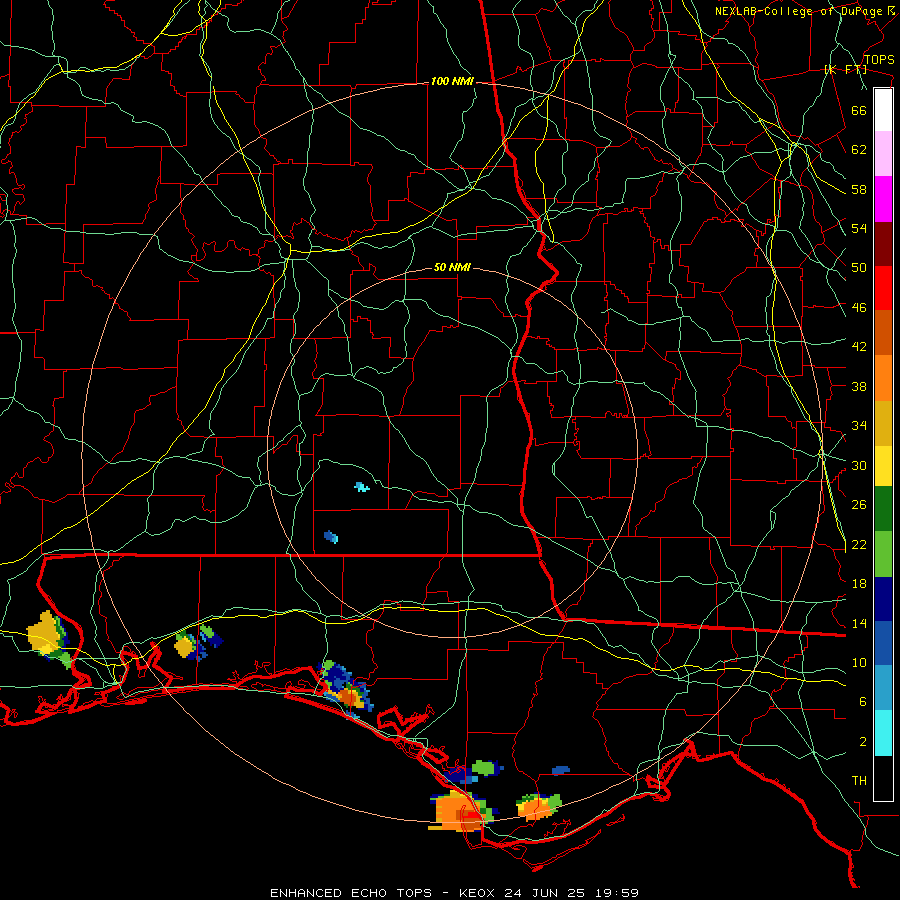This screenshot has height=900, width=900.
Task: Click the light pink legend swatch
Action: pyautogui.click(x=883, y=153)
